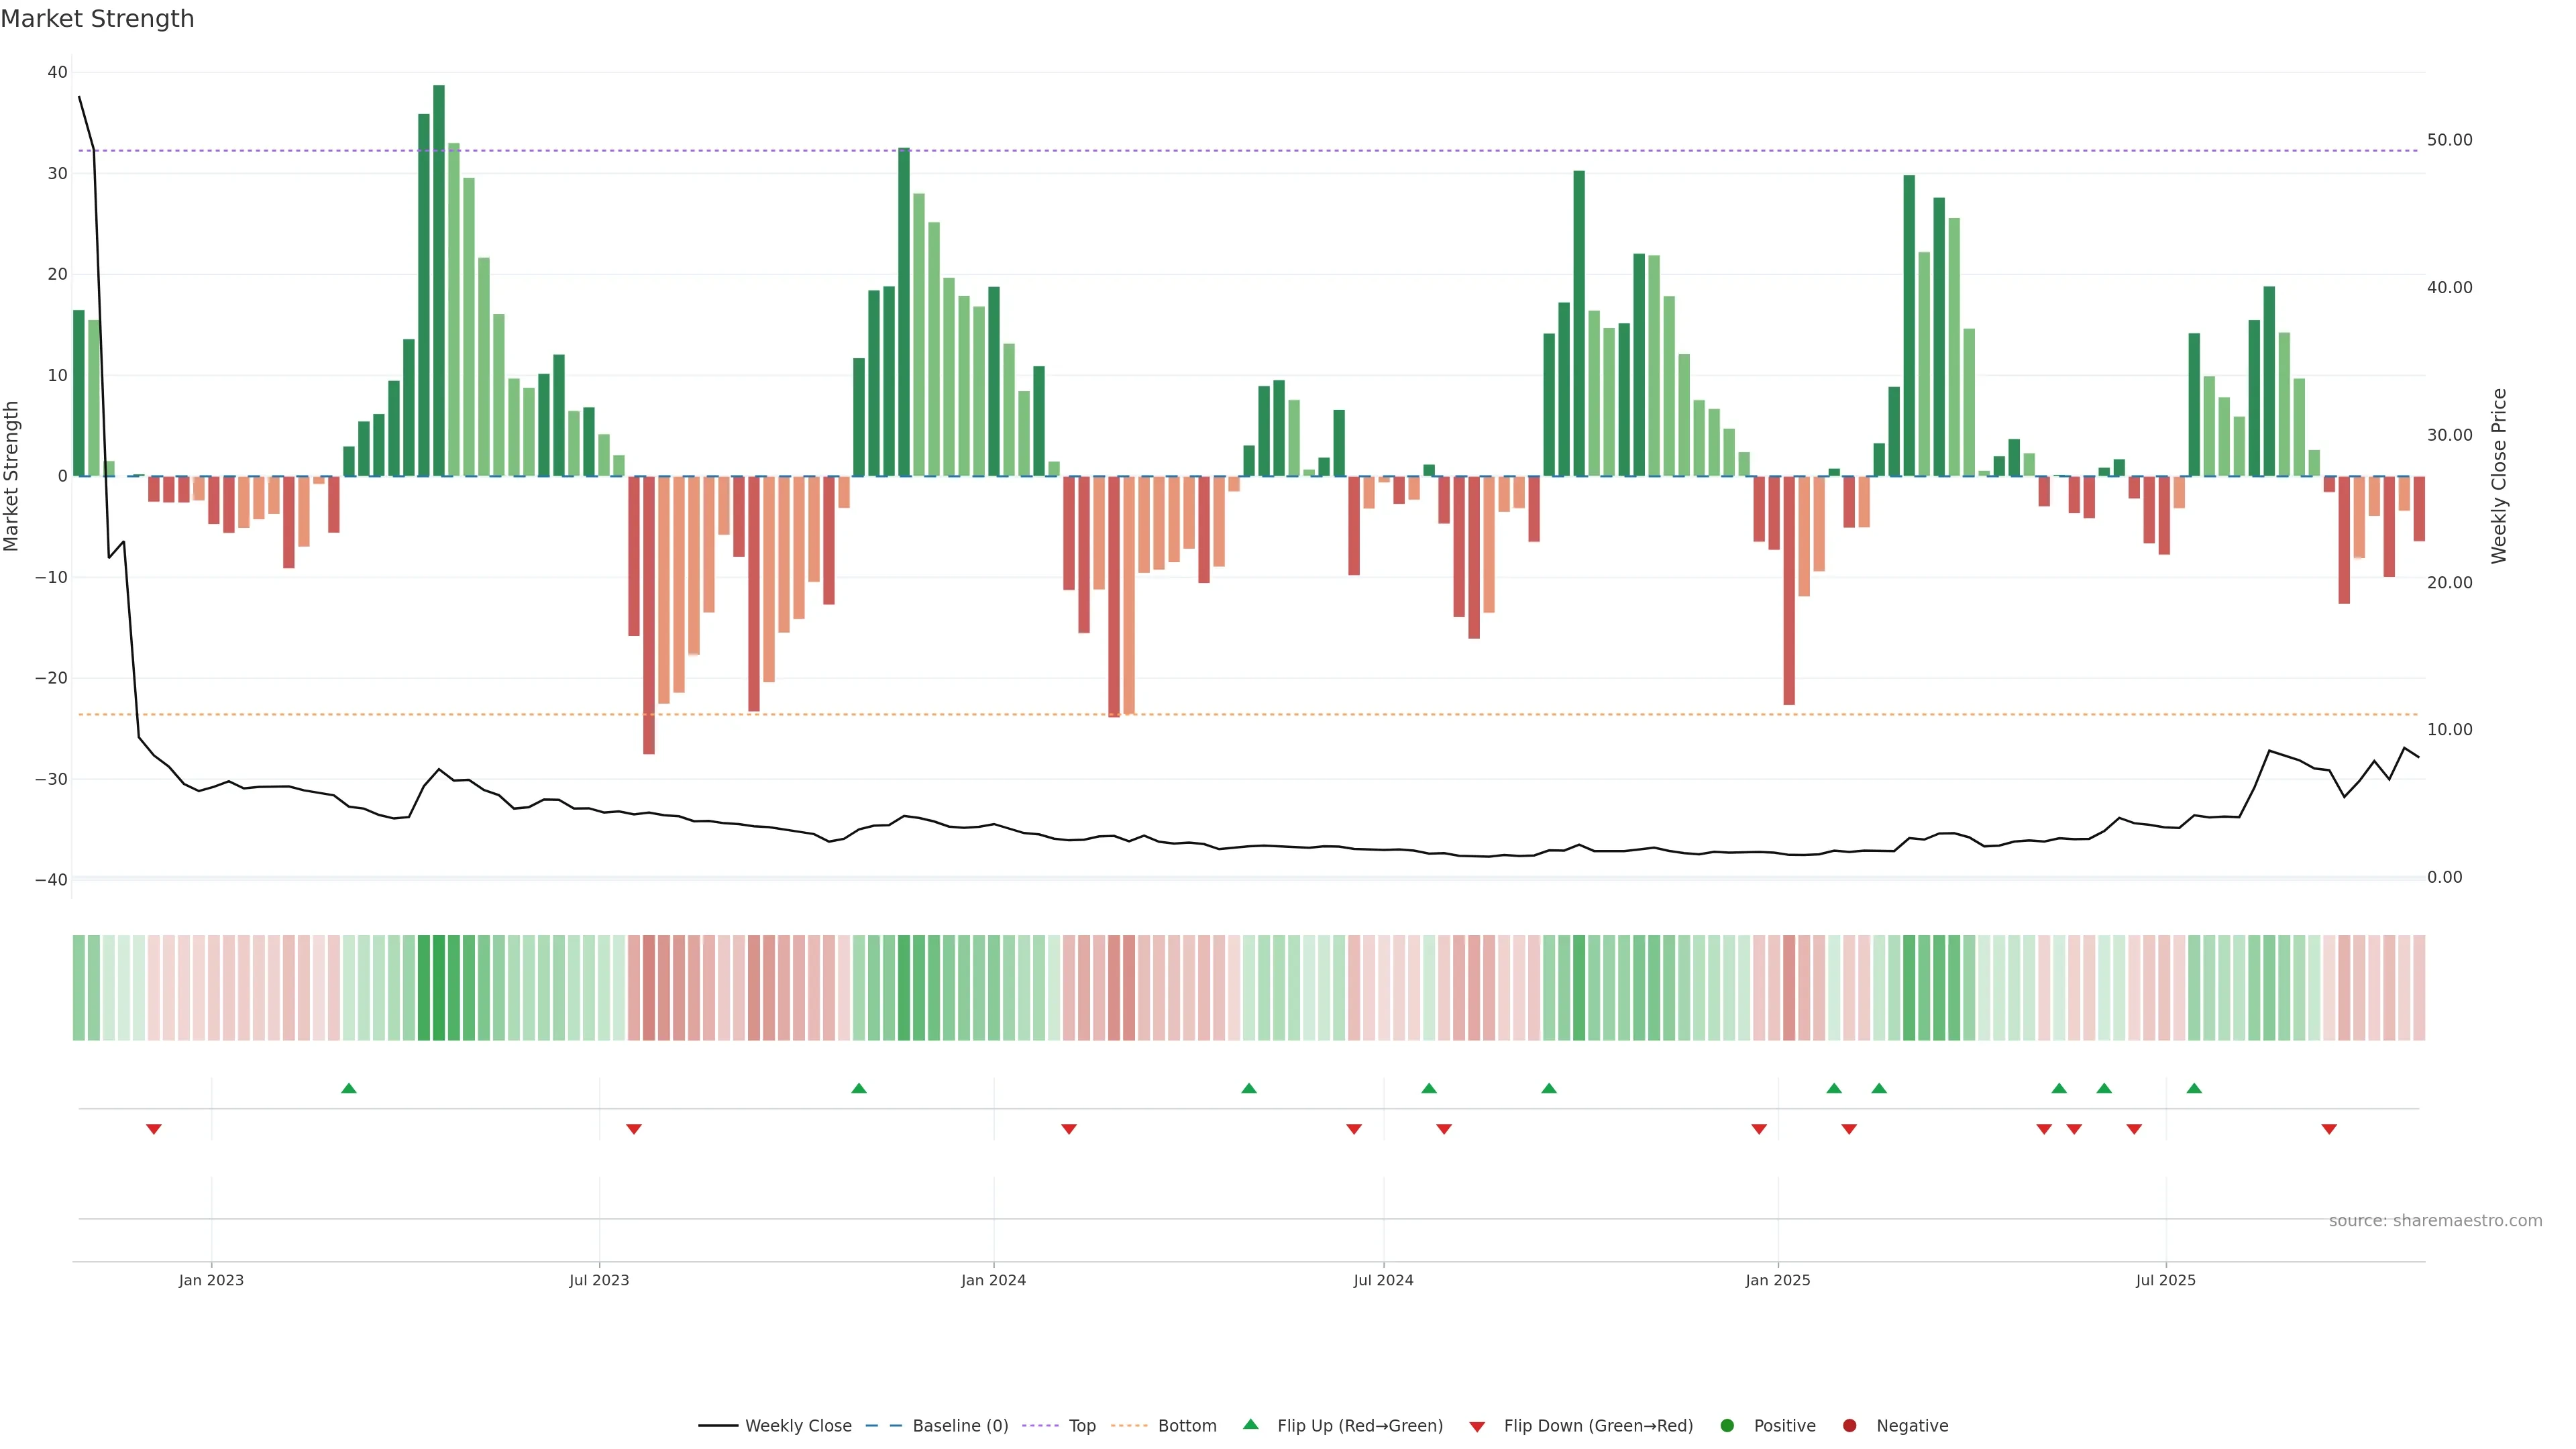Click the first green flip-up triangle marker

[348, 1088]
